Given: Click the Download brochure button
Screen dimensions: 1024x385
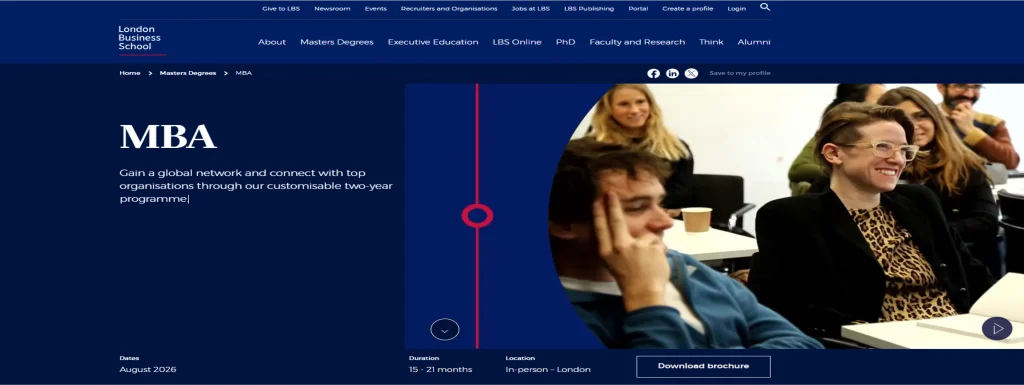Looking at the screenshot, I should pyautogui.click(x=703, y=366).
